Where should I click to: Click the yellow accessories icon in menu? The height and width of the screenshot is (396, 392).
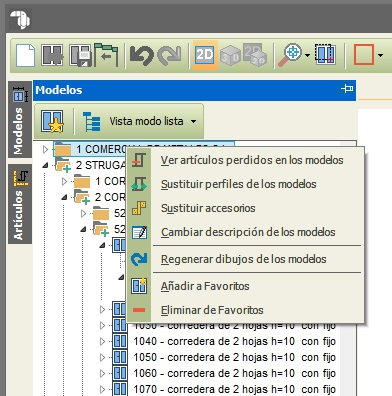(x=139, y=208)
